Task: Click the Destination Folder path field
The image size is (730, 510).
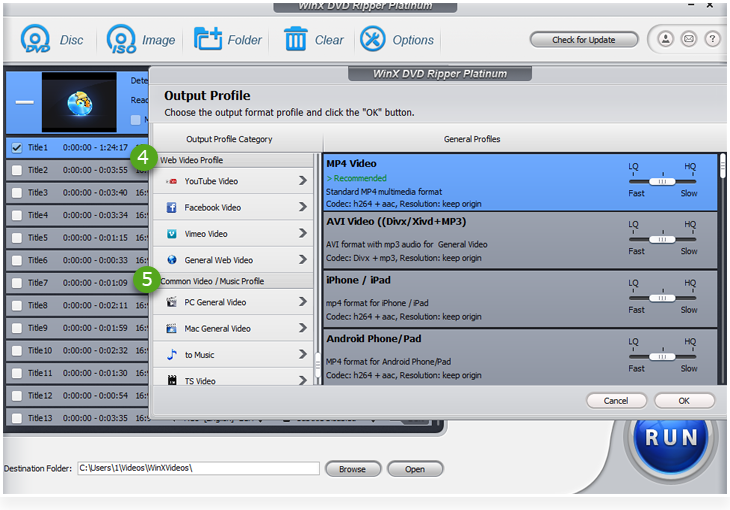Action: point(198,468)
